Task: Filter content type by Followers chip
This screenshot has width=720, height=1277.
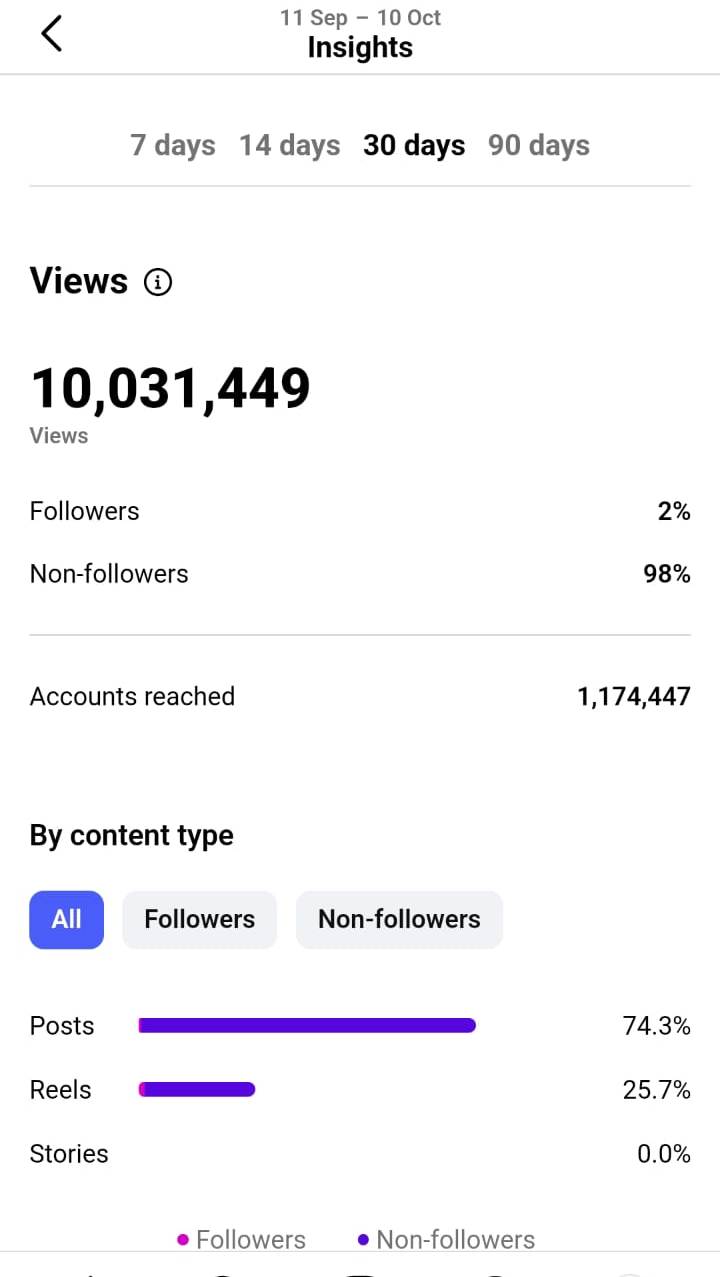Action: 199,919
